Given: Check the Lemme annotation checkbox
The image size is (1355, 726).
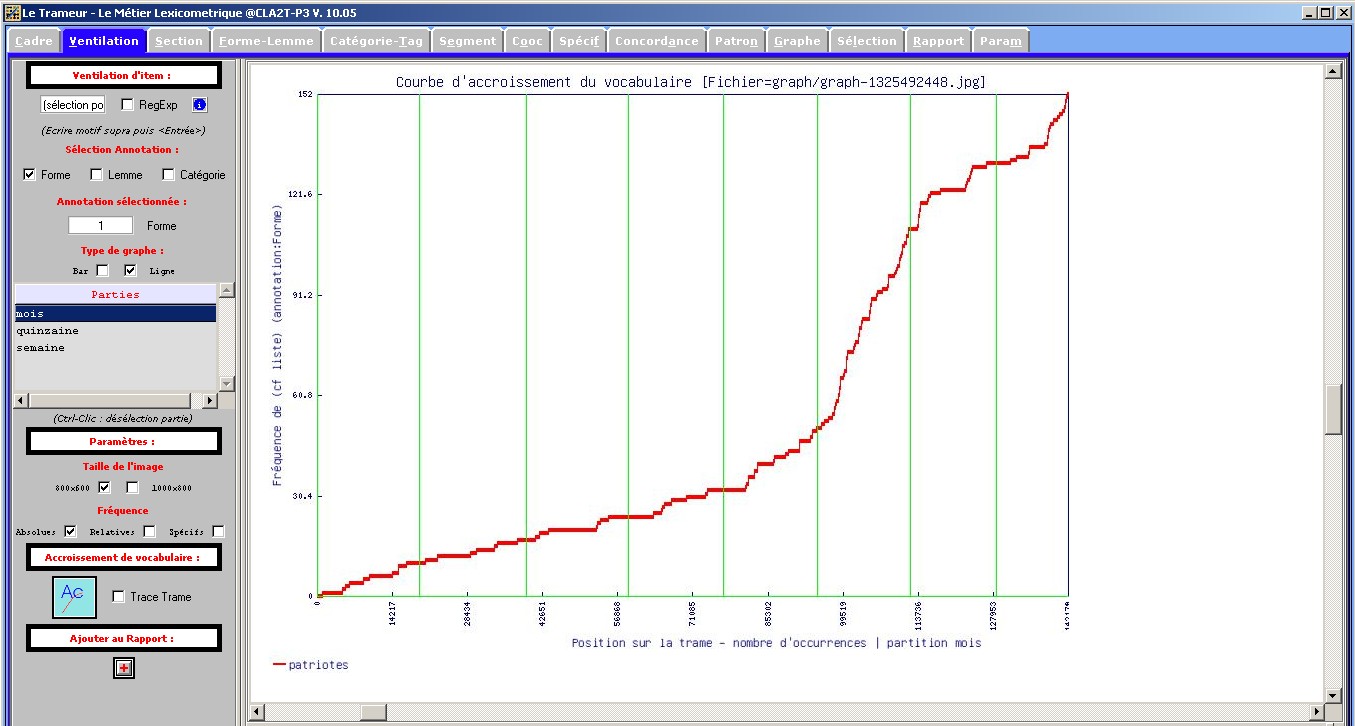Looking at the screenshot, I should pos(96,174).
